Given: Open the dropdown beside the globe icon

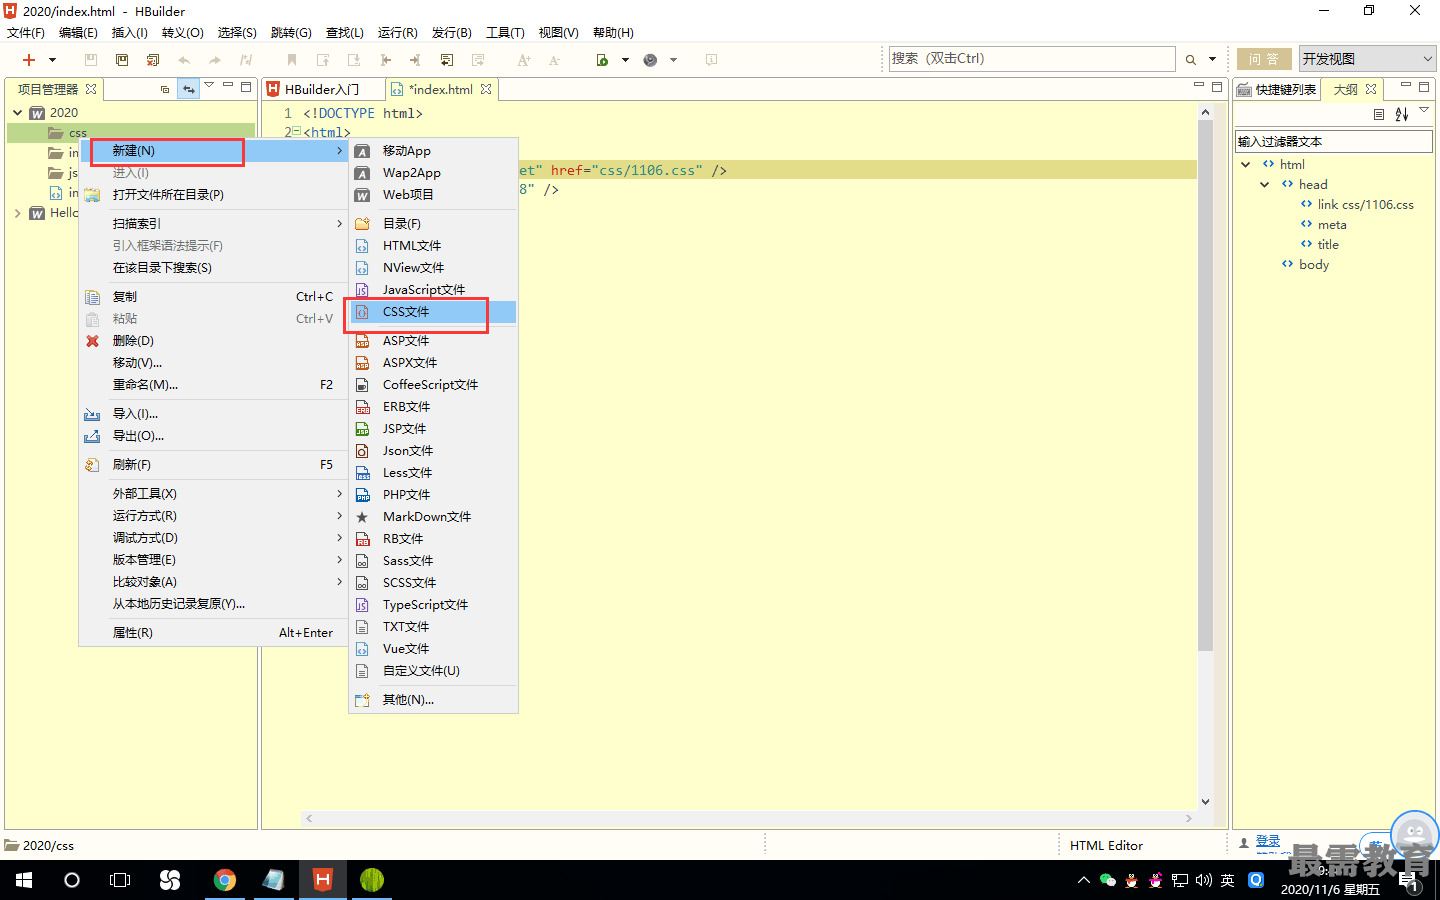Looking at the screenshot, I should point(673,60).
